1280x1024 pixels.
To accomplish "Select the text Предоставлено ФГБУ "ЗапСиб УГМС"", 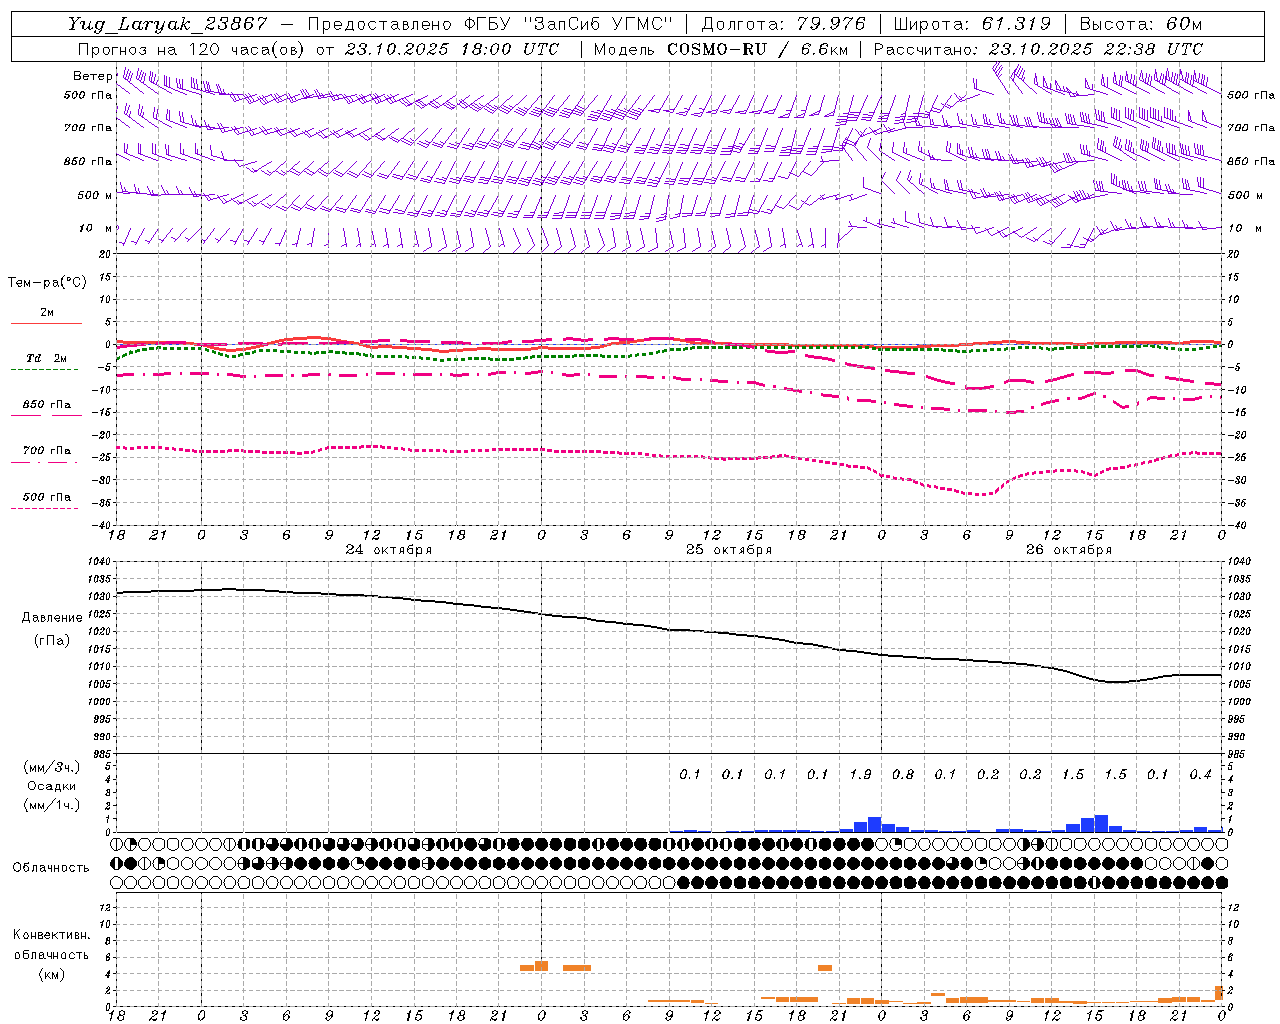I will point(491,24).
